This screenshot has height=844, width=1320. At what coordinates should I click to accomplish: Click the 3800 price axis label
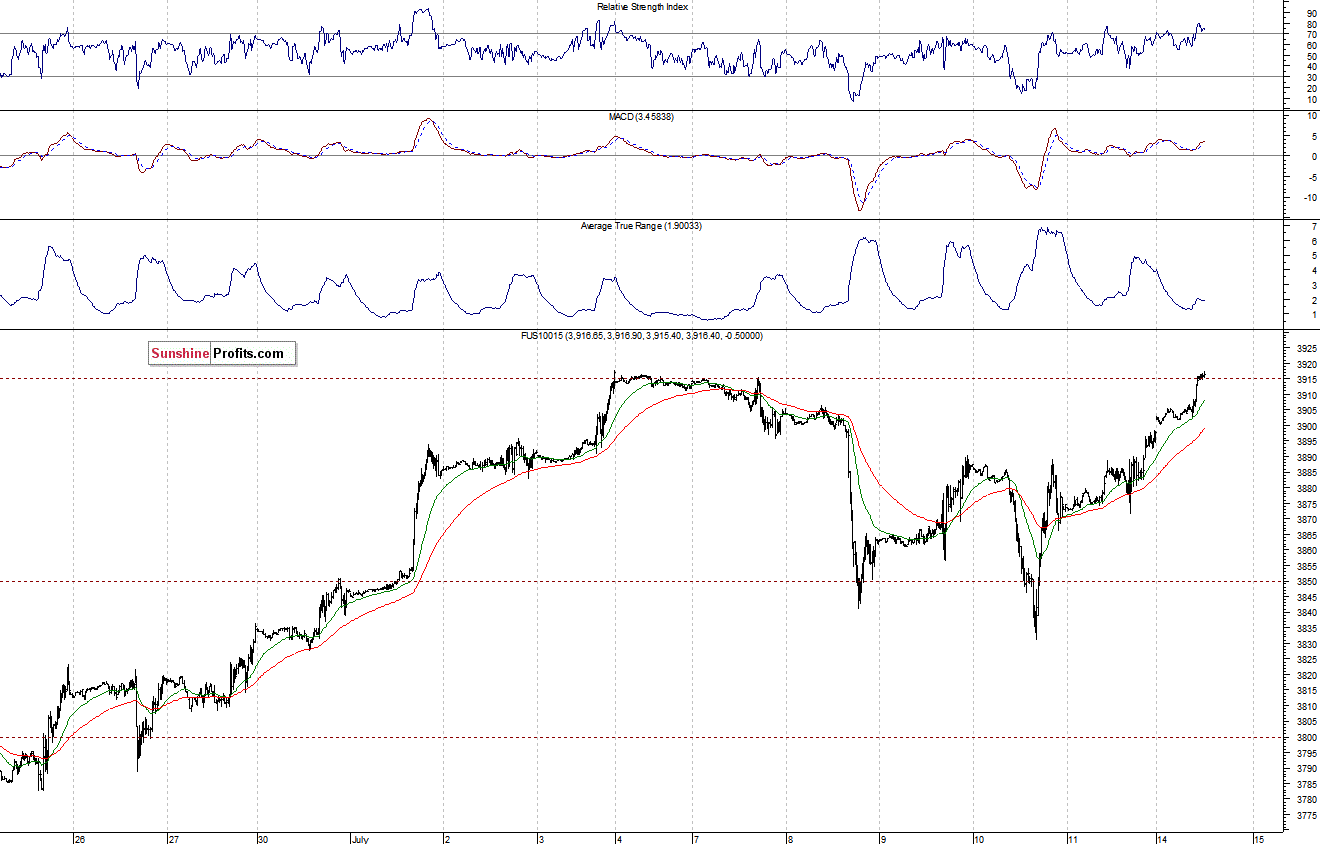1306,737
